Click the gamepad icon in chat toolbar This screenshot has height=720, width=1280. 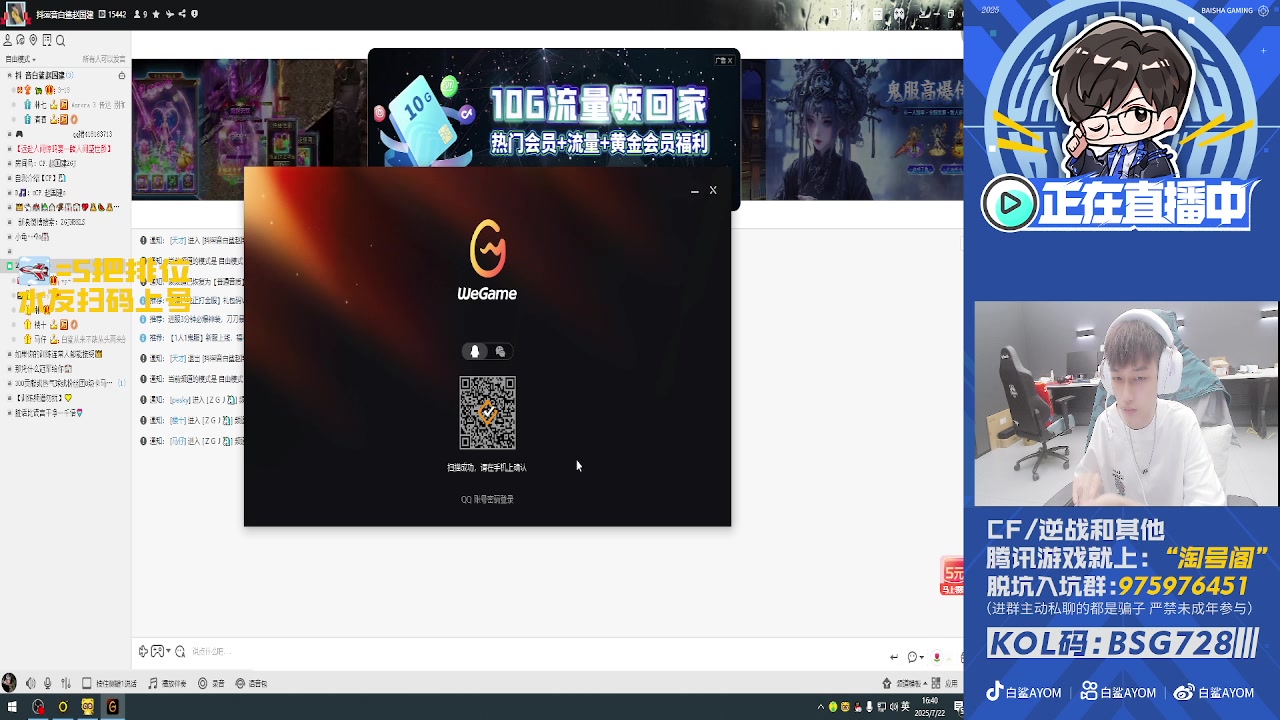coord(157,651)
